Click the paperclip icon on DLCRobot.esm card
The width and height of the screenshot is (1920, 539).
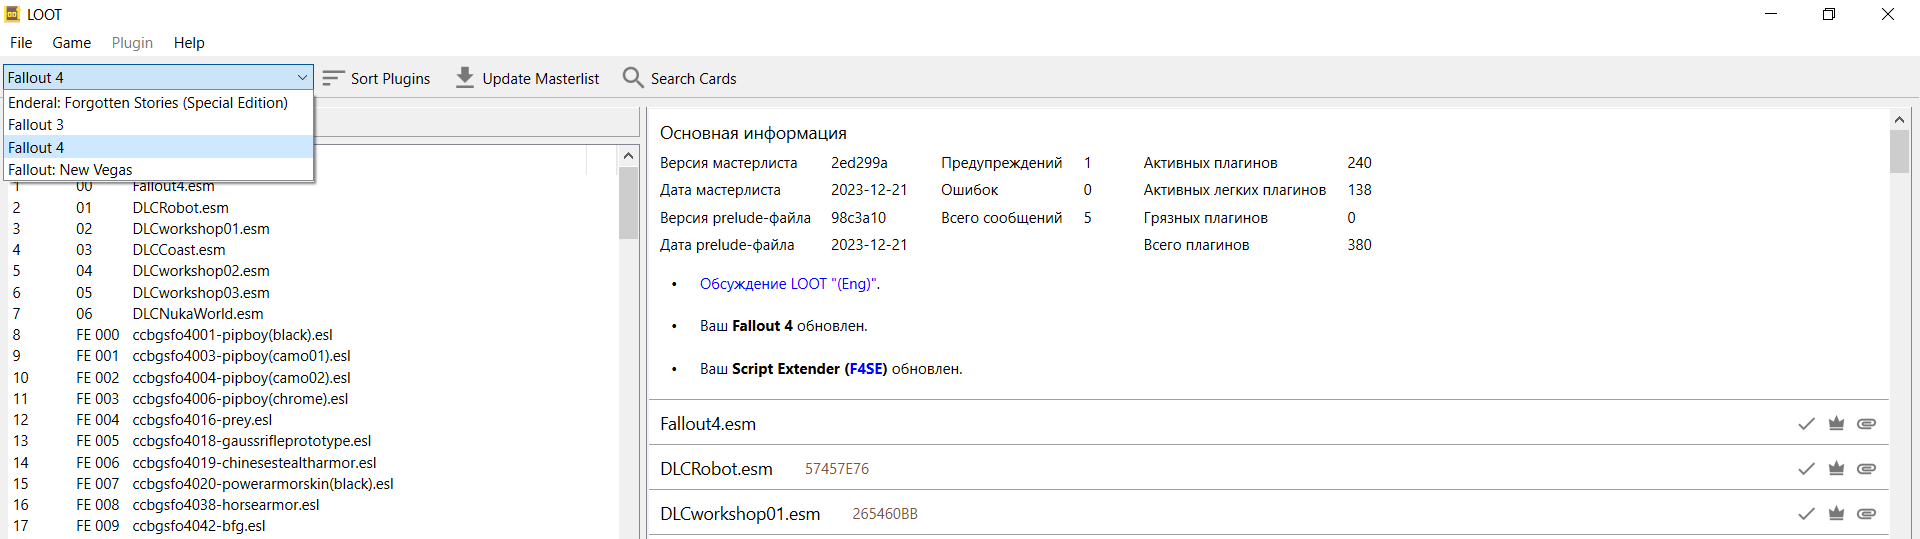point(1866,469)
